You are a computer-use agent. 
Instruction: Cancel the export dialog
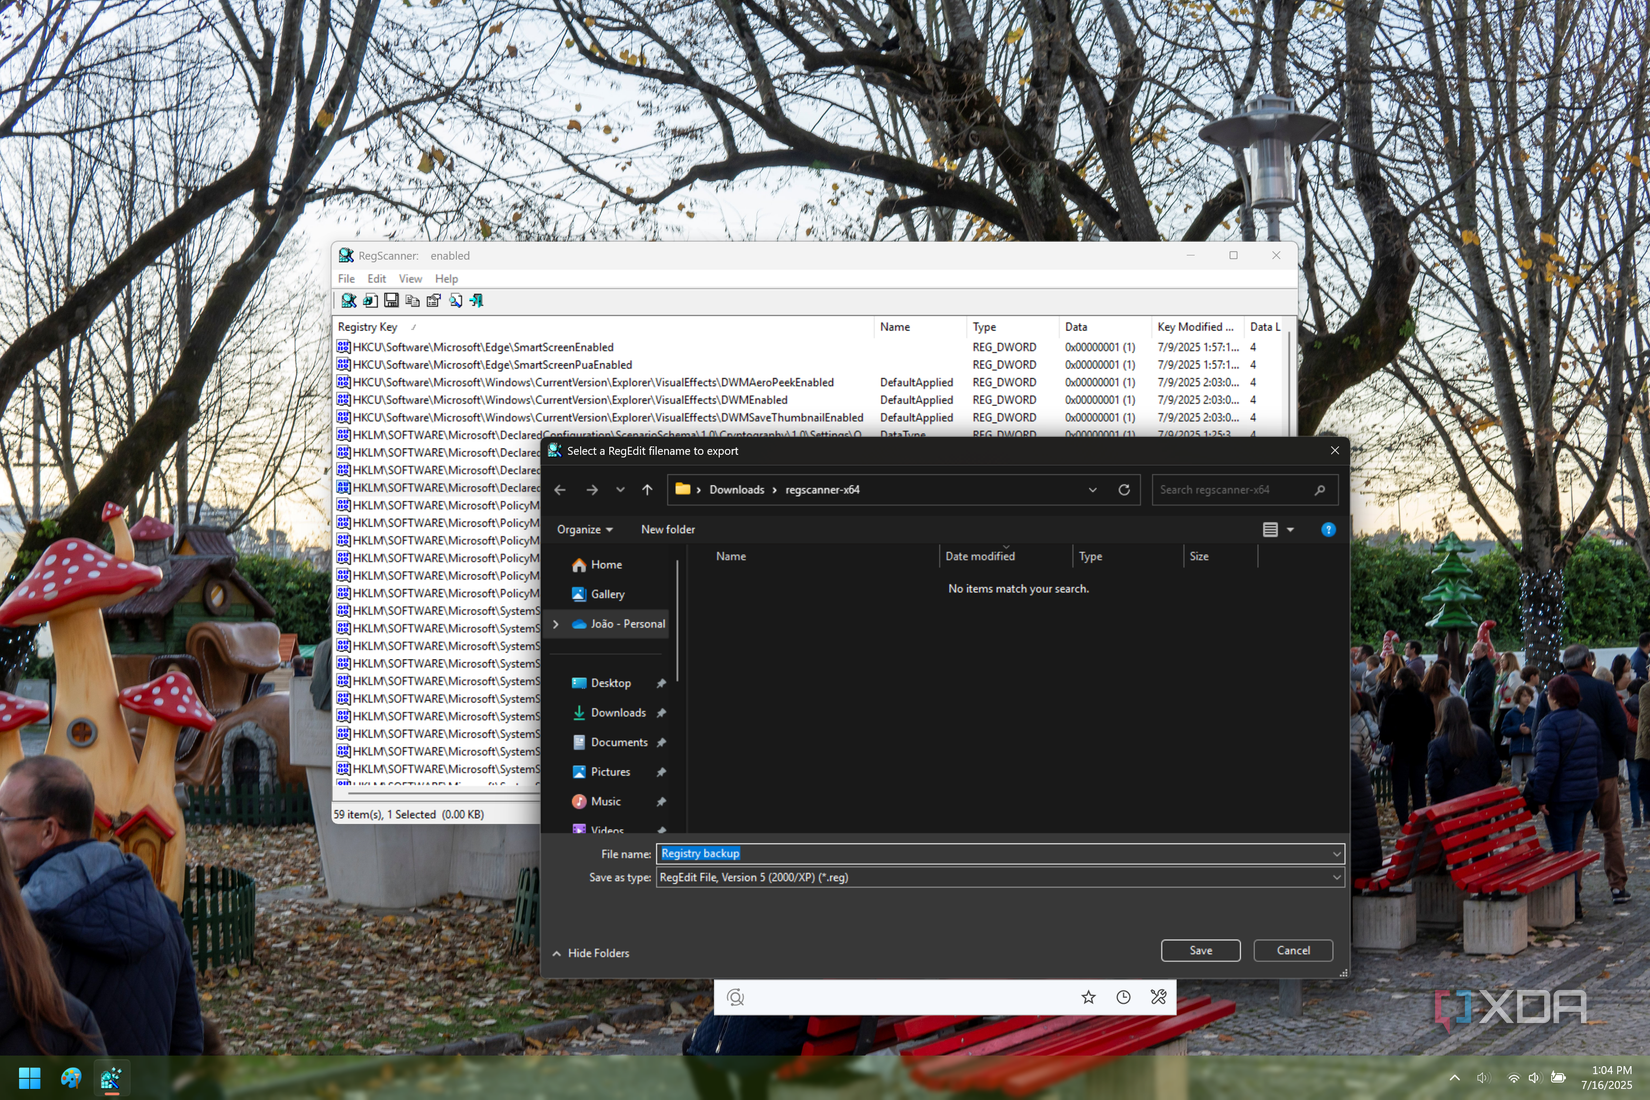point(1292,950)
